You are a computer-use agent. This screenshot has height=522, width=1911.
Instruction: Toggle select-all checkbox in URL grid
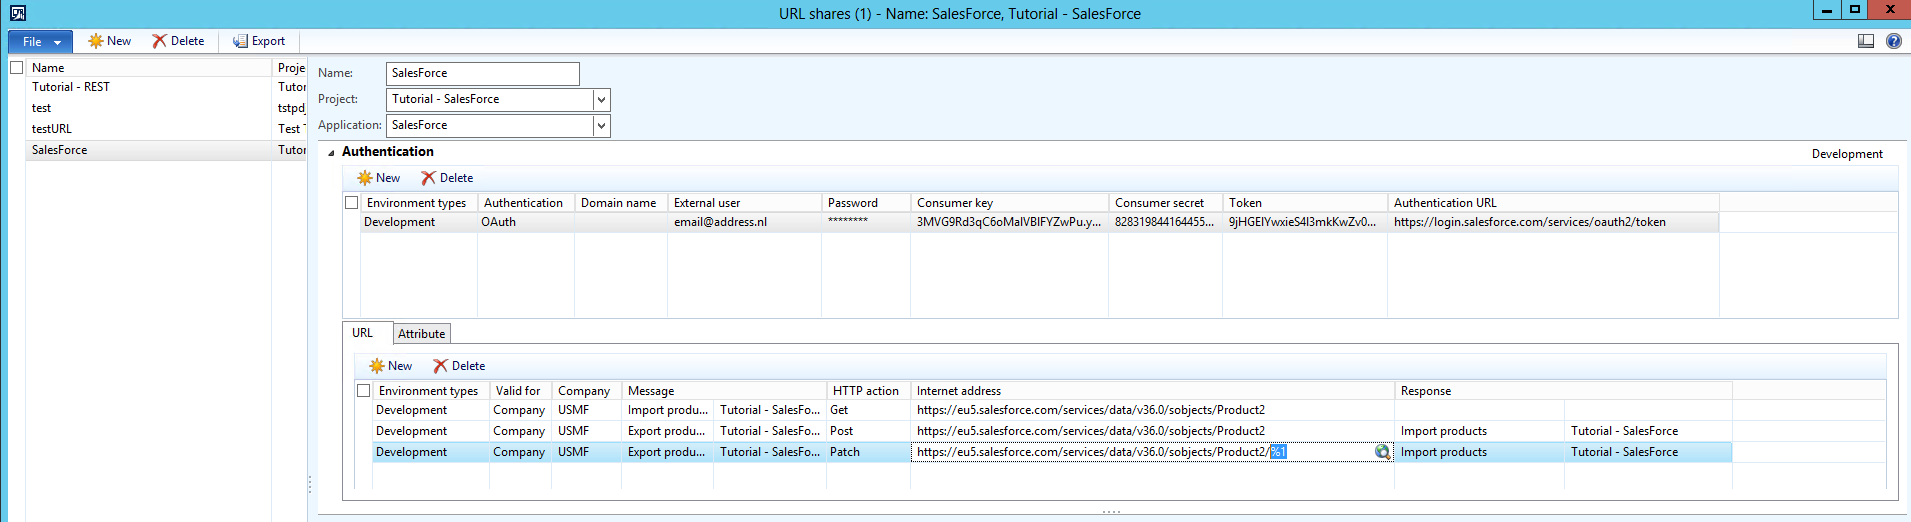(x=364, y=390)
